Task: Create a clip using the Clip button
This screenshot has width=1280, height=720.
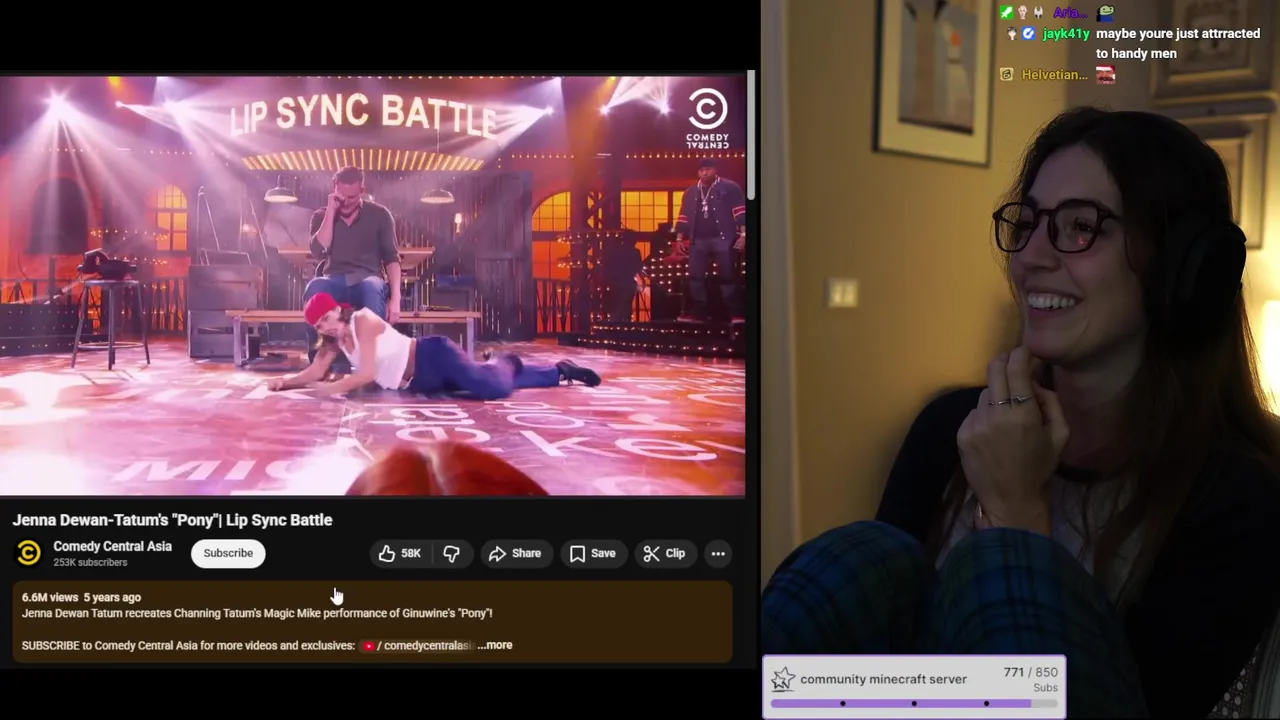Action: (664, 553)
